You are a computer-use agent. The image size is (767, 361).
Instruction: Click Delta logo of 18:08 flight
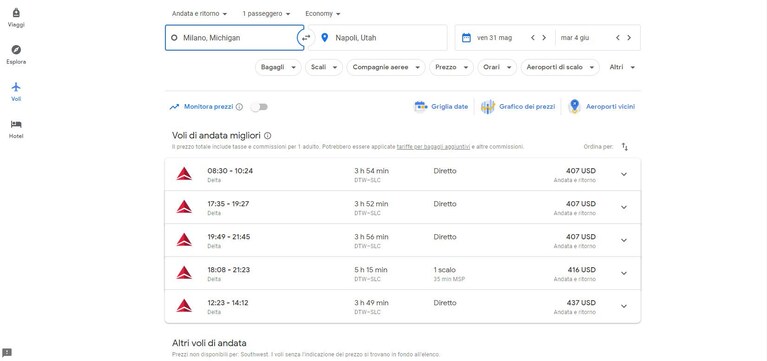pos(184,272)
